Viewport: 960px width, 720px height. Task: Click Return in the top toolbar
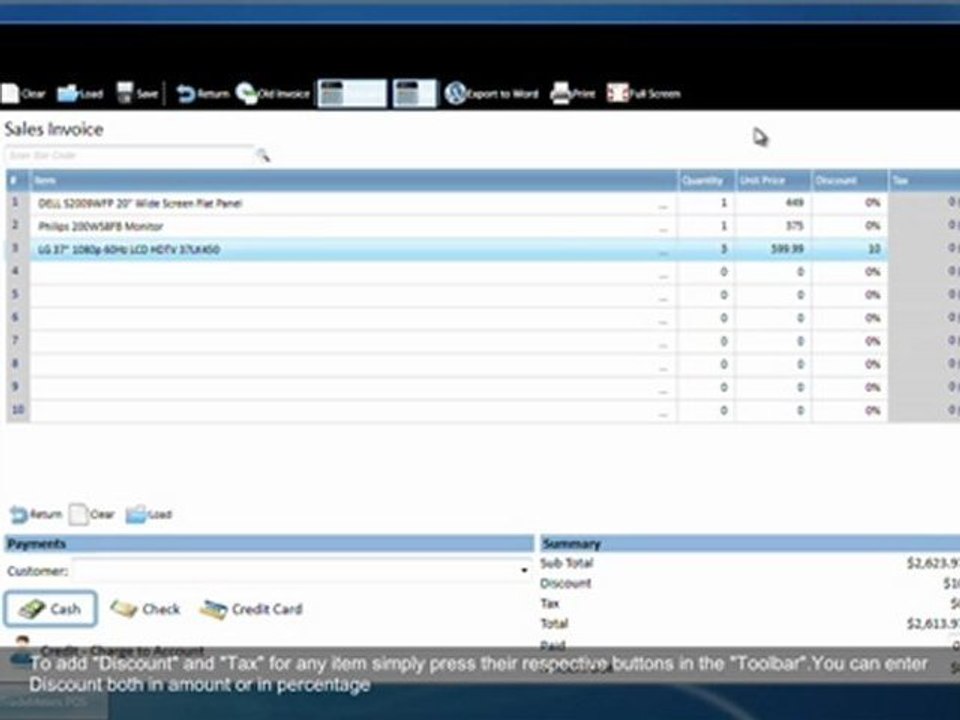tap(203, 94)
